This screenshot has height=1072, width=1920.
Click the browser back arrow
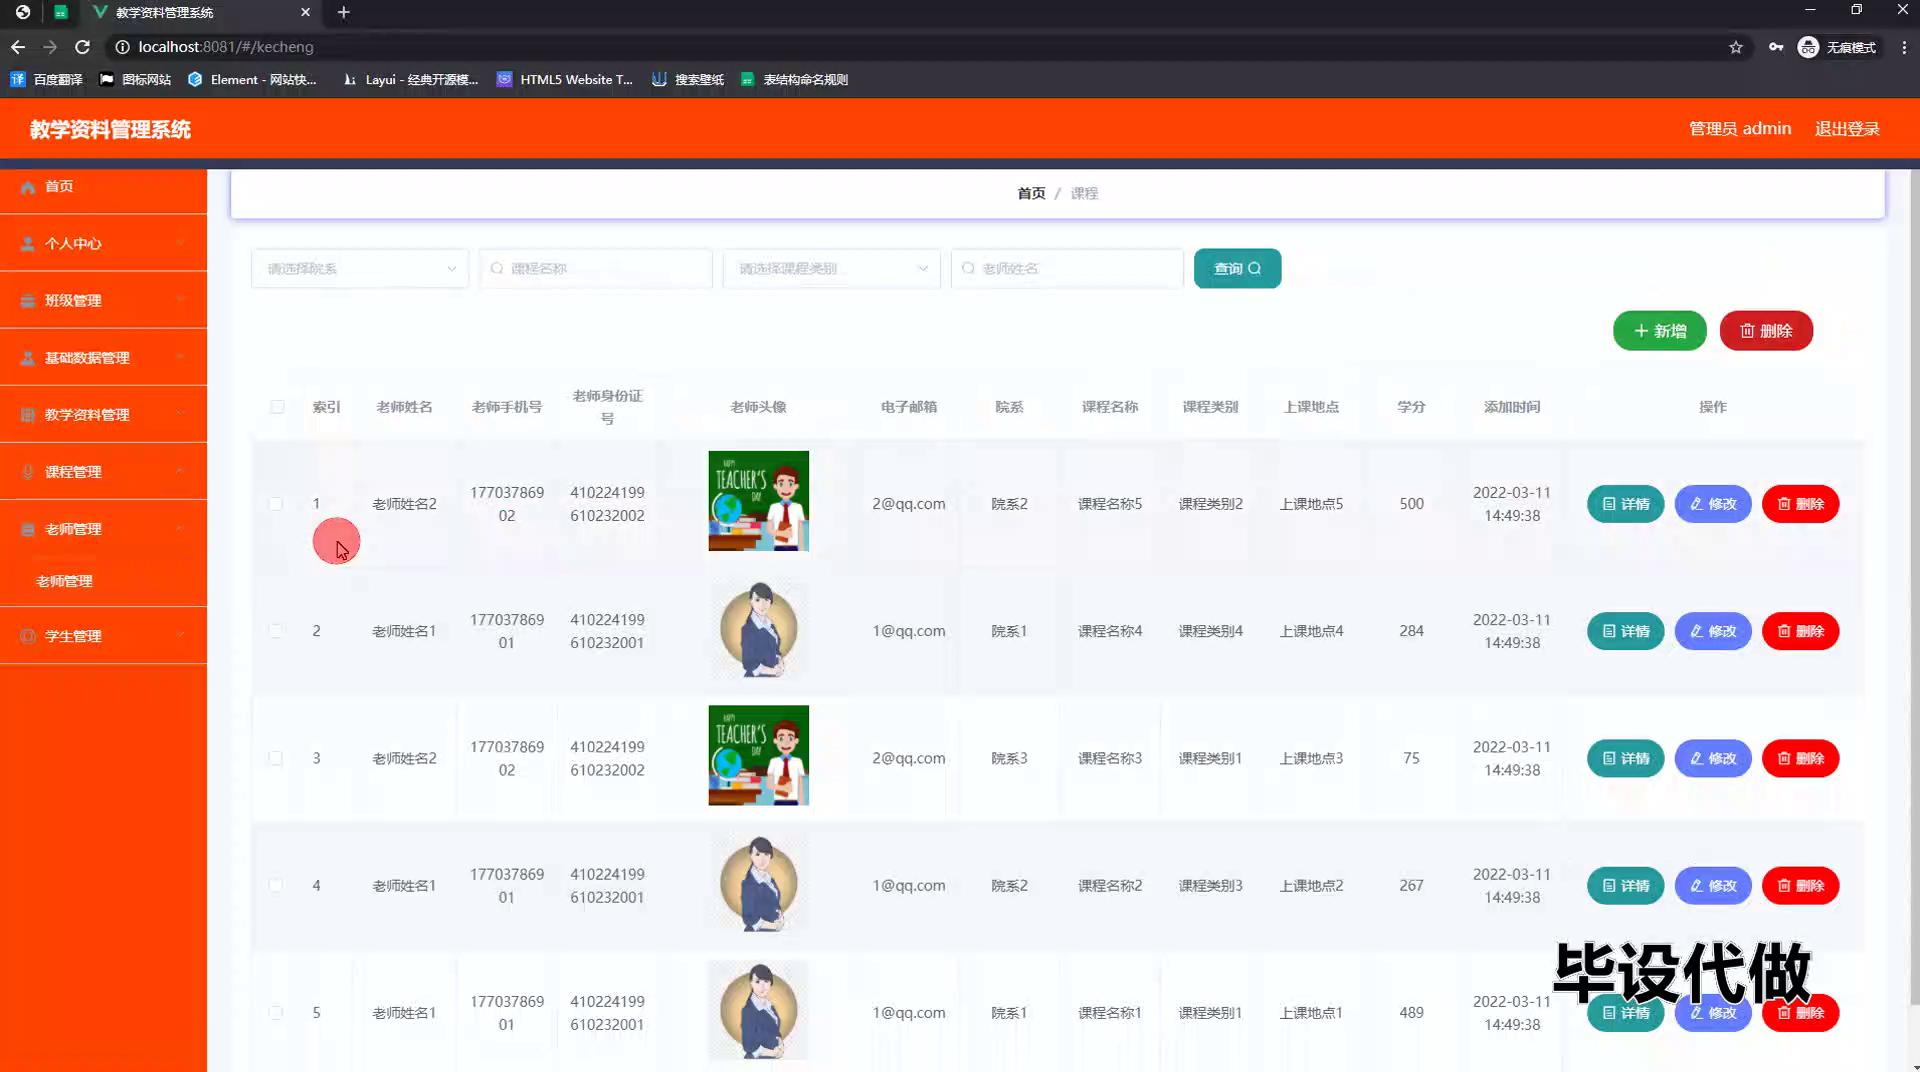[x=18, y=47]
